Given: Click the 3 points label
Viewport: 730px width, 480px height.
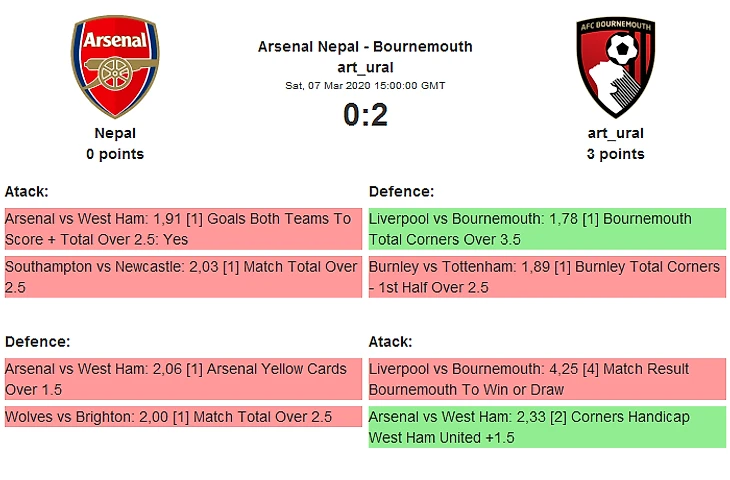Looking at the screenshot, I should pyautogui.click(x=615, y=154).
